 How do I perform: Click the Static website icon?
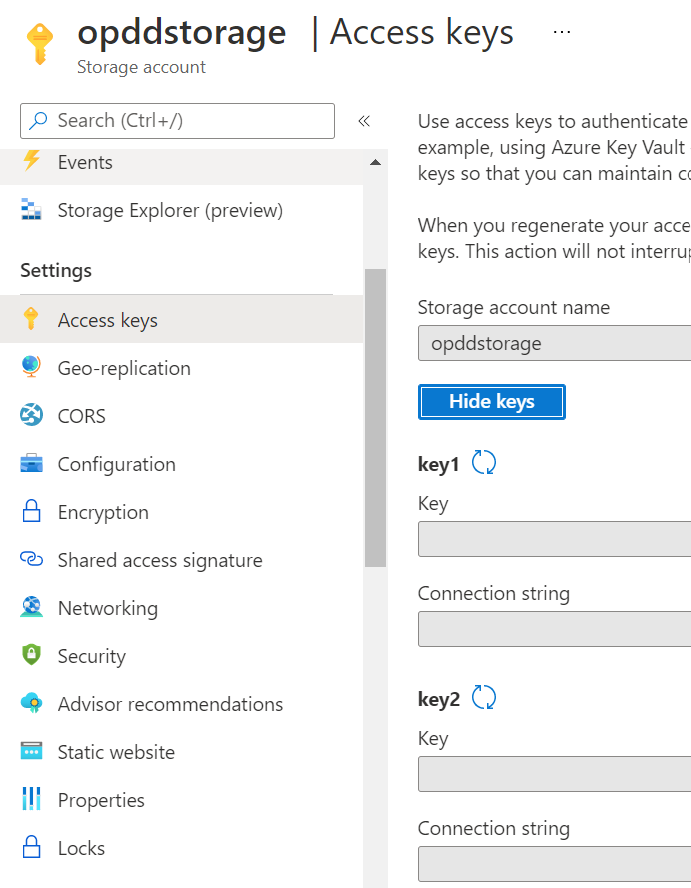tap(31, 751)
